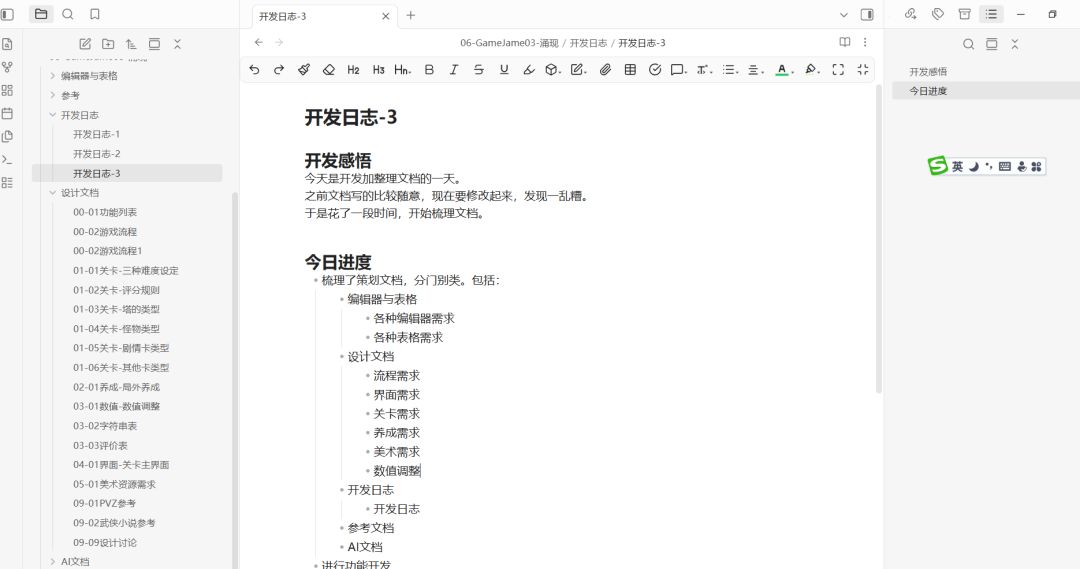Click 开发日志 in breadcrumb path
Image resolution: width=1080 pixels, height=569 pixels.
(588, 43)
